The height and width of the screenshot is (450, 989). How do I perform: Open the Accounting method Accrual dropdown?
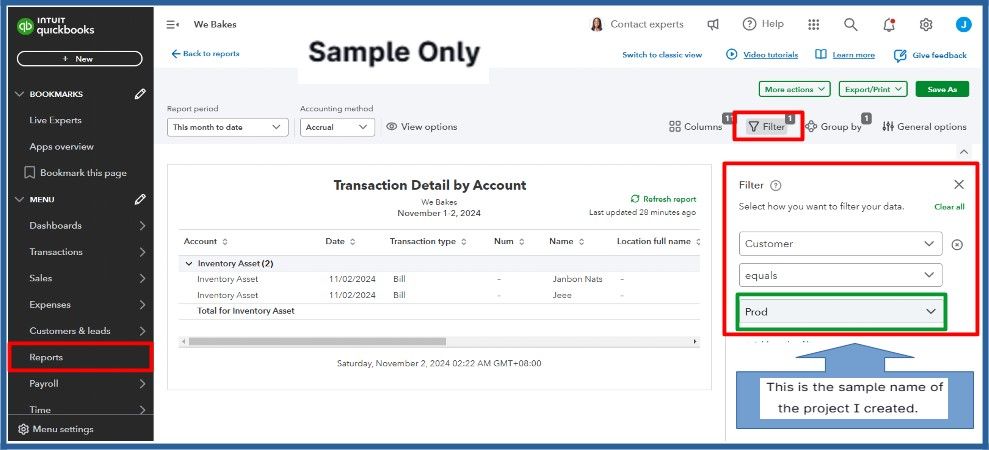tap(337, 127)
